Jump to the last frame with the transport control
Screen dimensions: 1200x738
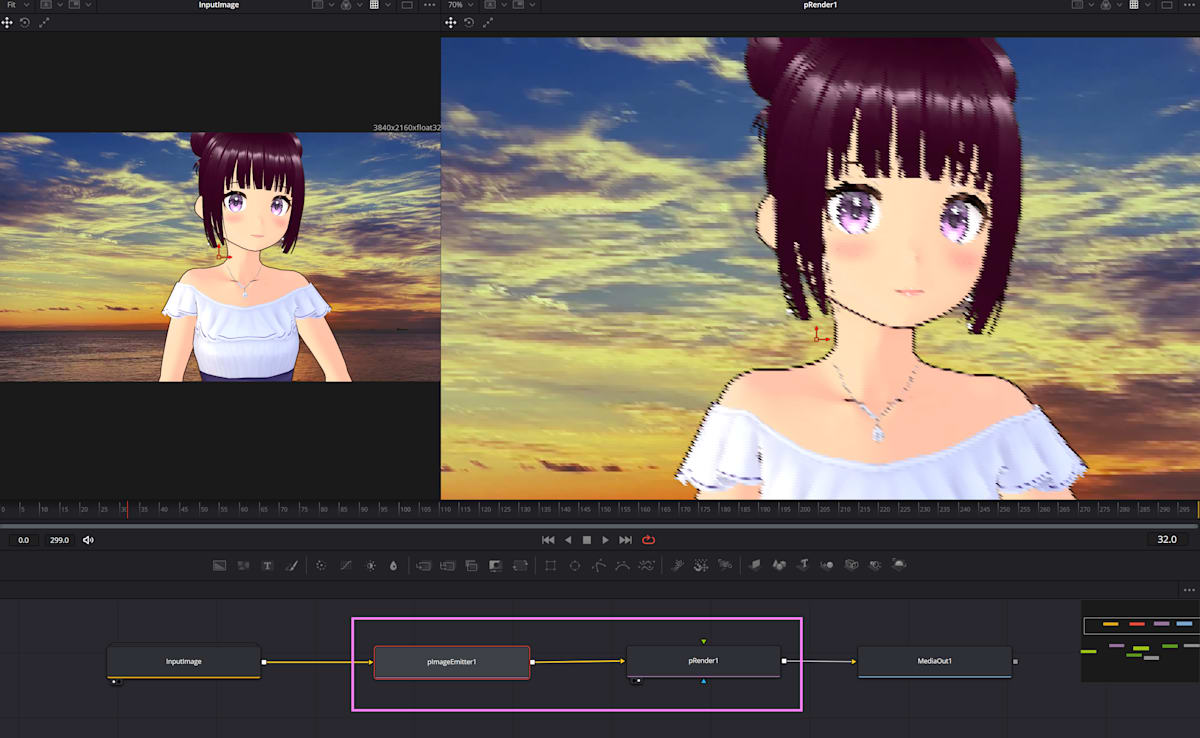(626, 539)
